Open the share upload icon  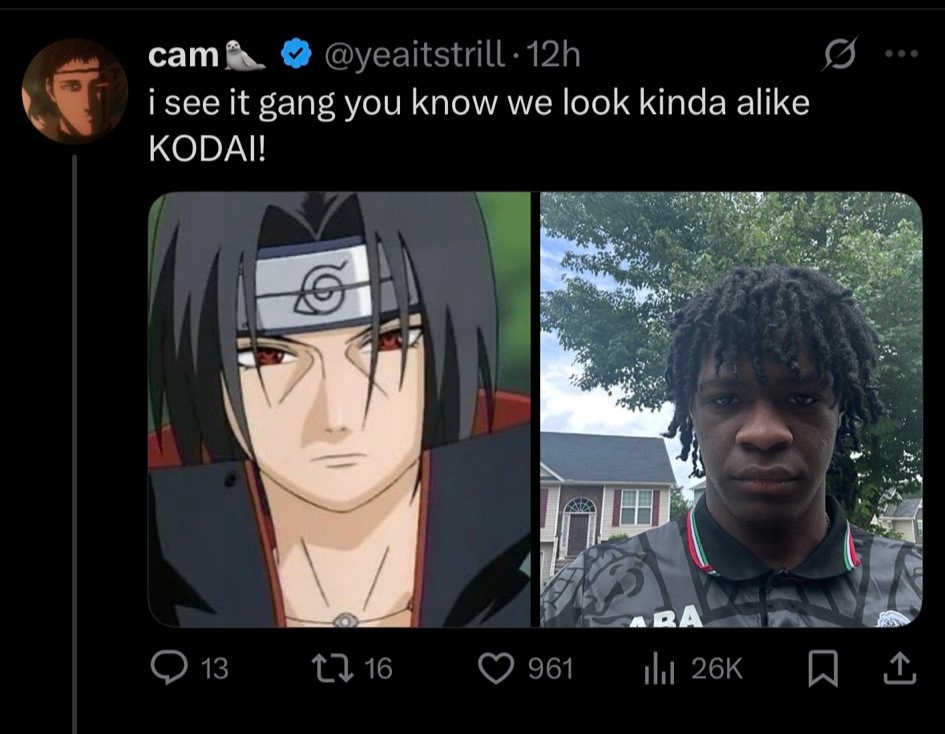900,669
